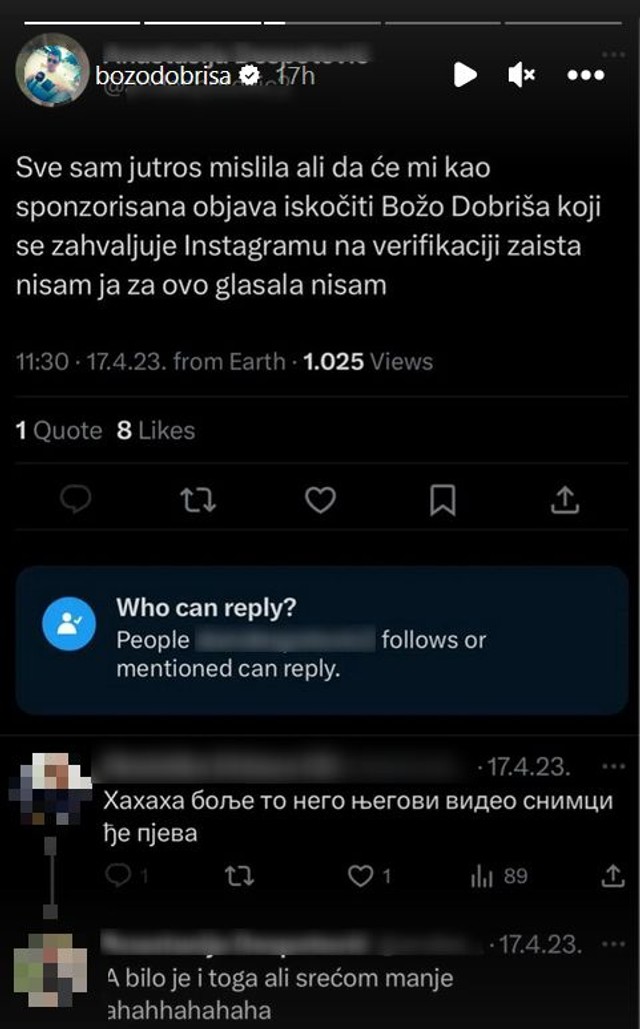Open the three-dot options menu
This screenshot has width=640, height=1029.
coord(585,75)
